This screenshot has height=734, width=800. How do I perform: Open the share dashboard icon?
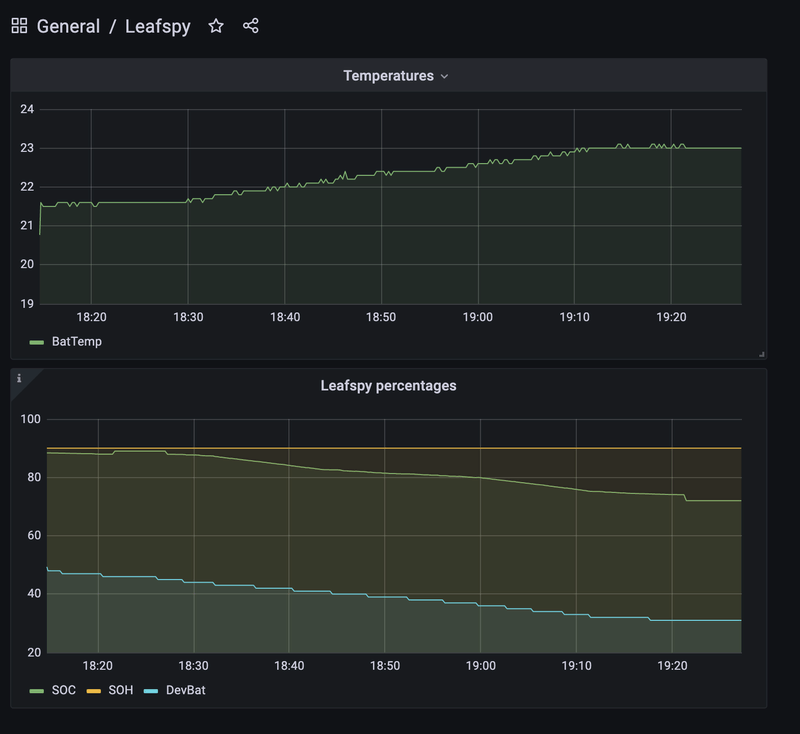pos(251,27)
